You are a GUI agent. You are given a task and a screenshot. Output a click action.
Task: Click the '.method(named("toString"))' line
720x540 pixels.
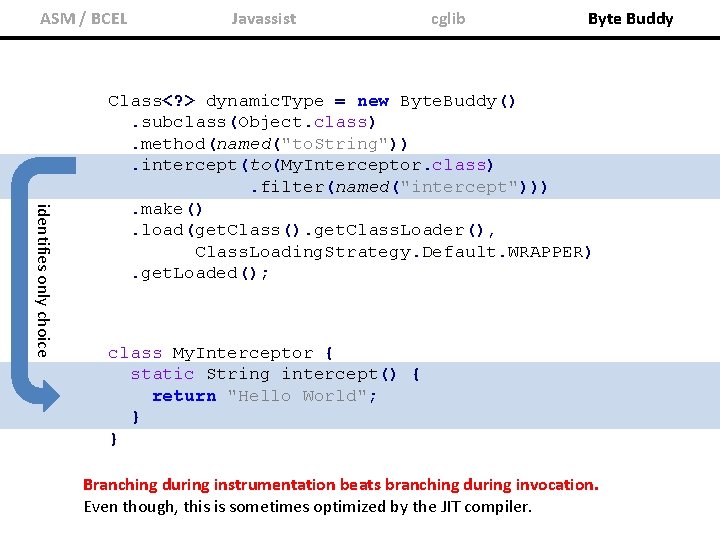(x=269, y=144)
